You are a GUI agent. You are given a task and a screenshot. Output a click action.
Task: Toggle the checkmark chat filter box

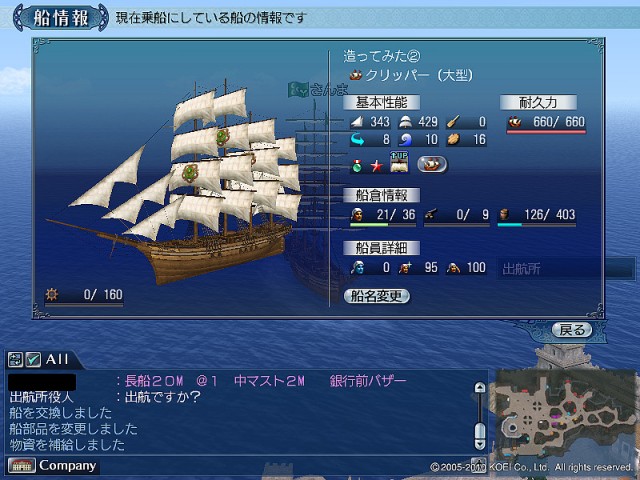pyautogui.click(x=33, y=360)
